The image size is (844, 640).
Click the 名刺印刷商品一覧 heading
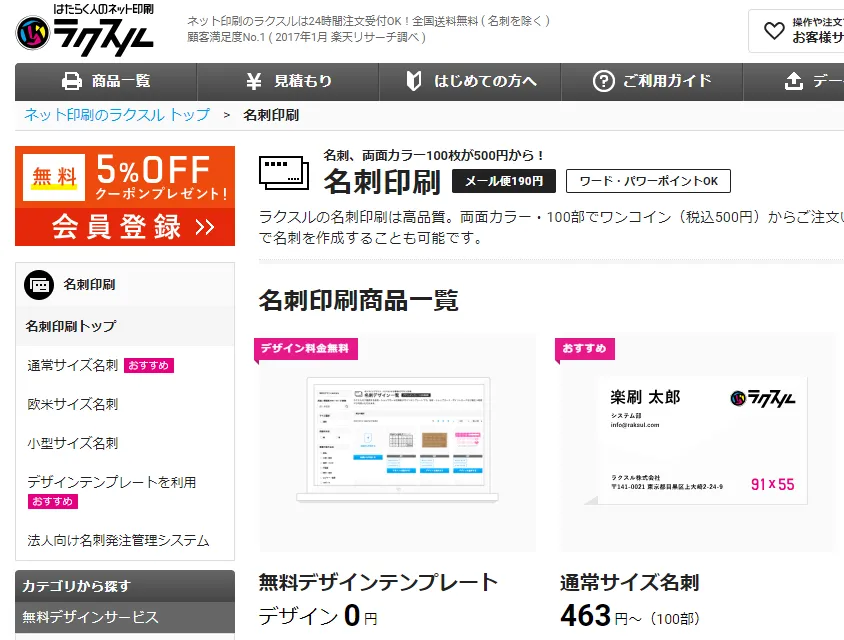(358, 300)
